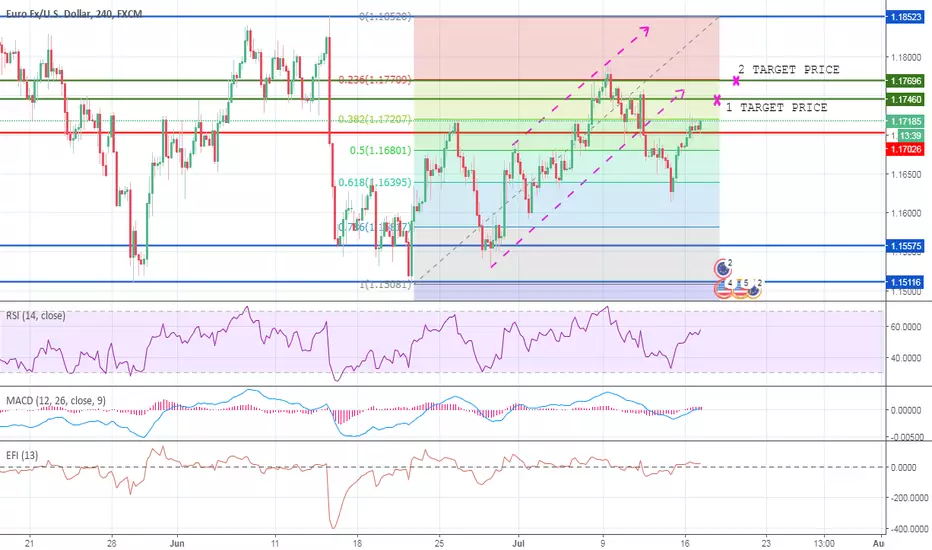Click the Jul label on the time axis
Viewport: 932px width, 550px height.
(x=518, y=543)
